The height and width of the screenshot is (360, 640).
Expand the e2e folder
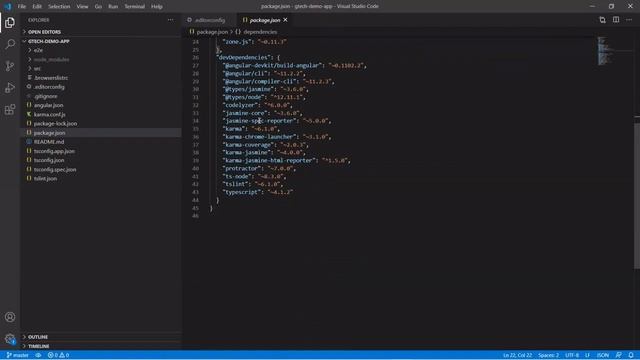38,50
